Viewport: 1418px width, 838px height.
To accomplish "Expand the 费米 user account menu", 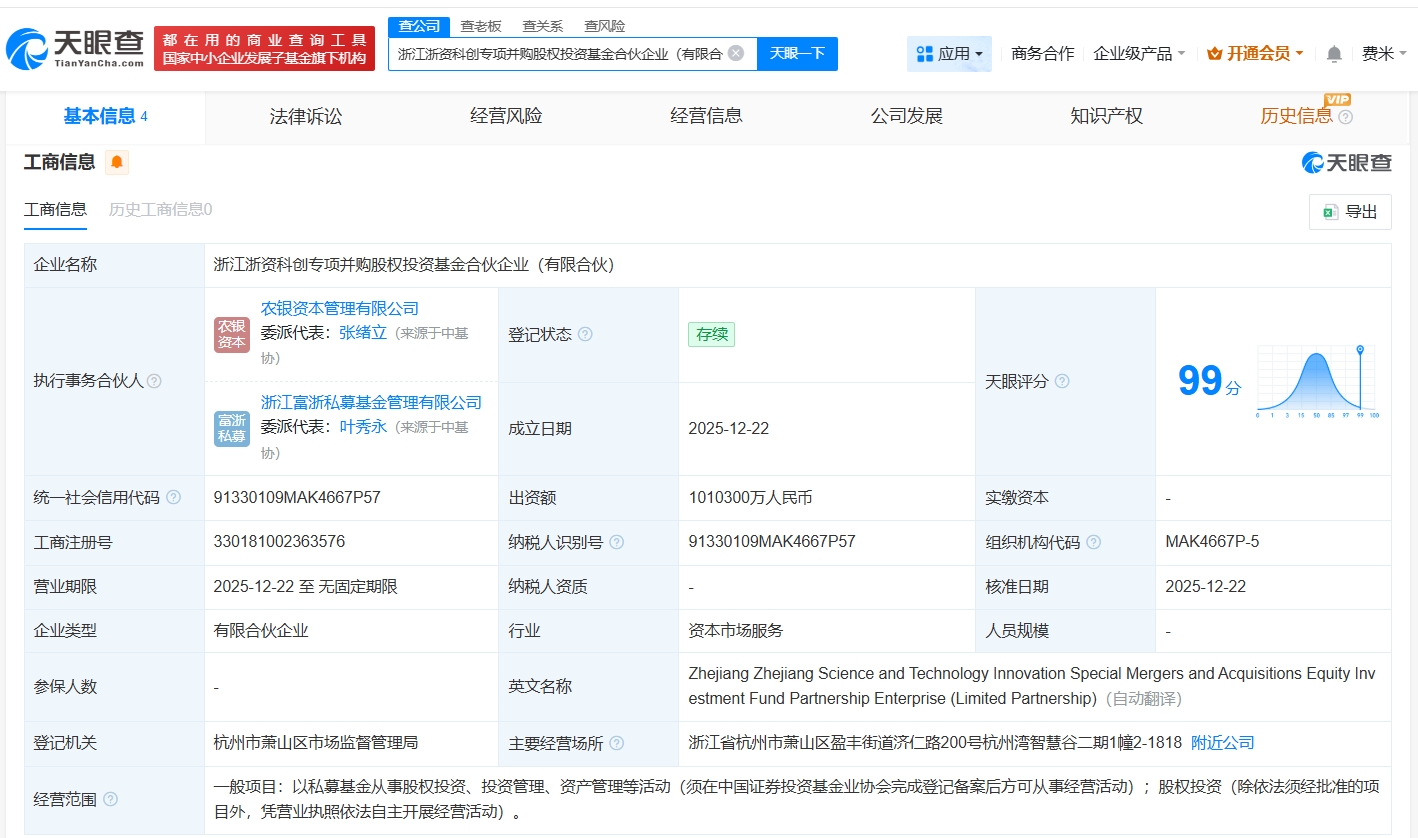I will tap(1384, 54).
